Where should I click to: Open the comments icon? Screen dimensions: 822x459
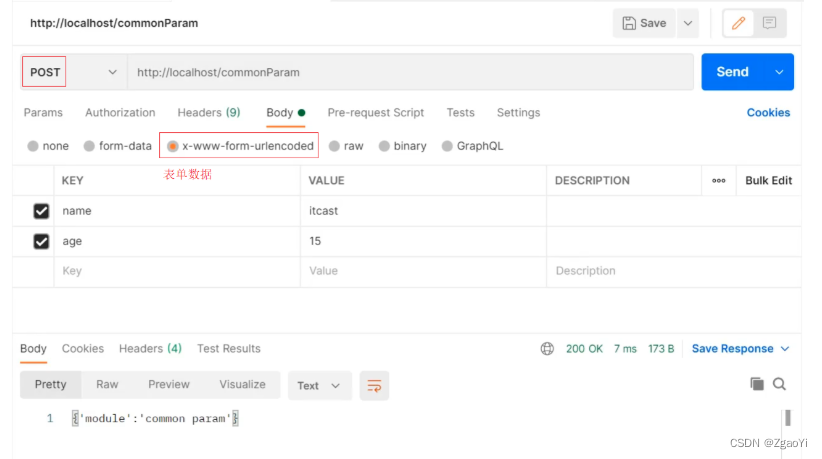pyautogui.click(x=769, y=23)
